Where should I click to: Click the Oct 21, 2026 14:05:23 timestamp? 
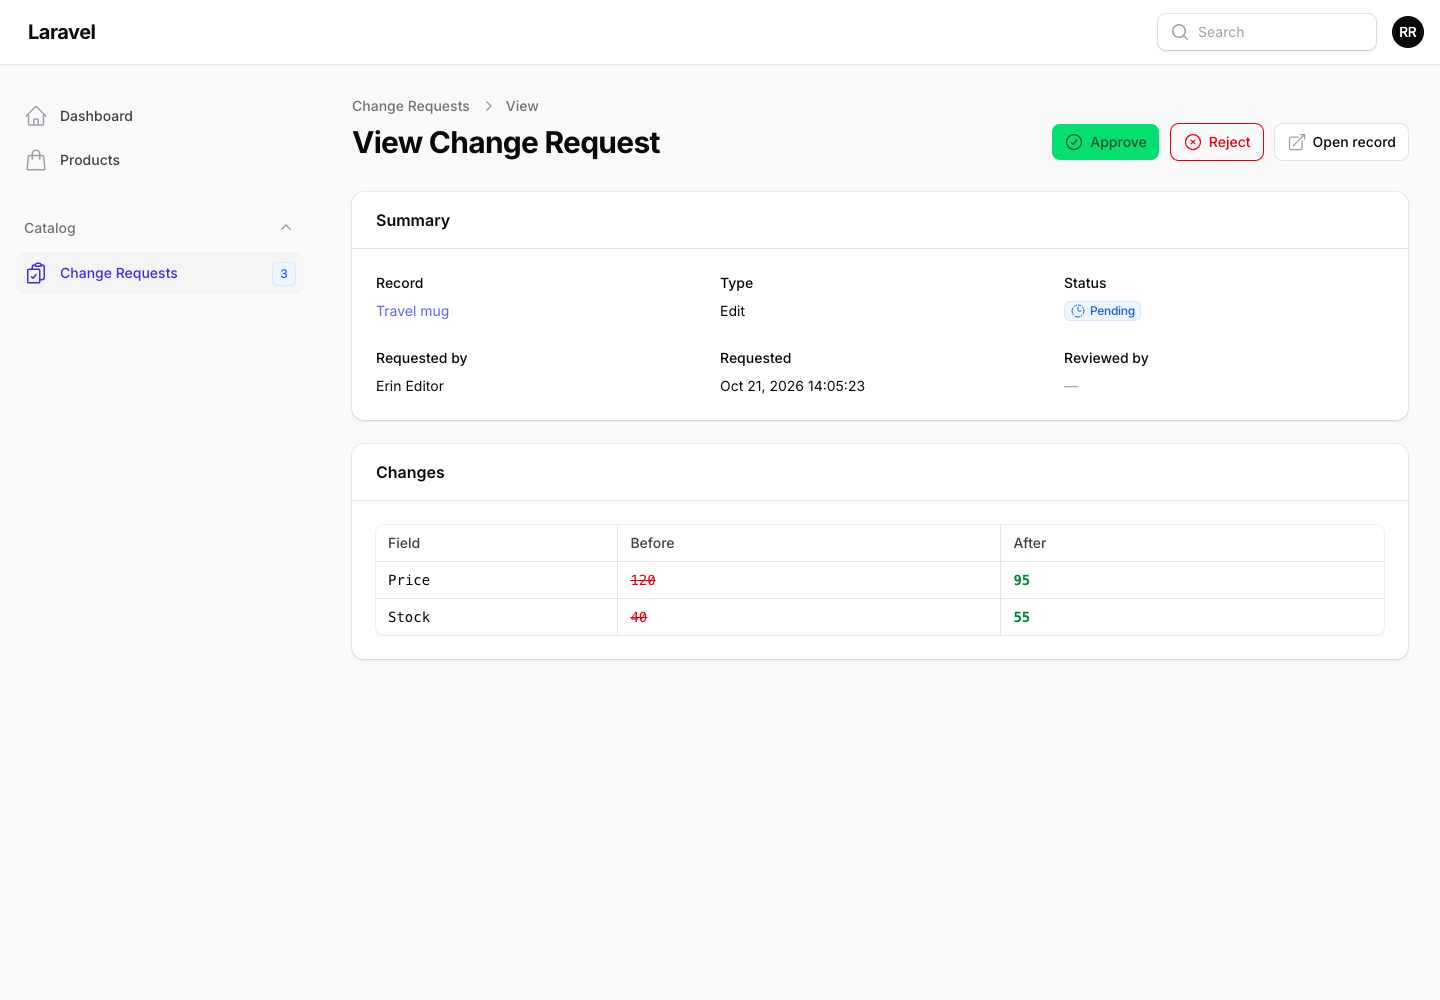pyautogui.click(x=792, y=386)
